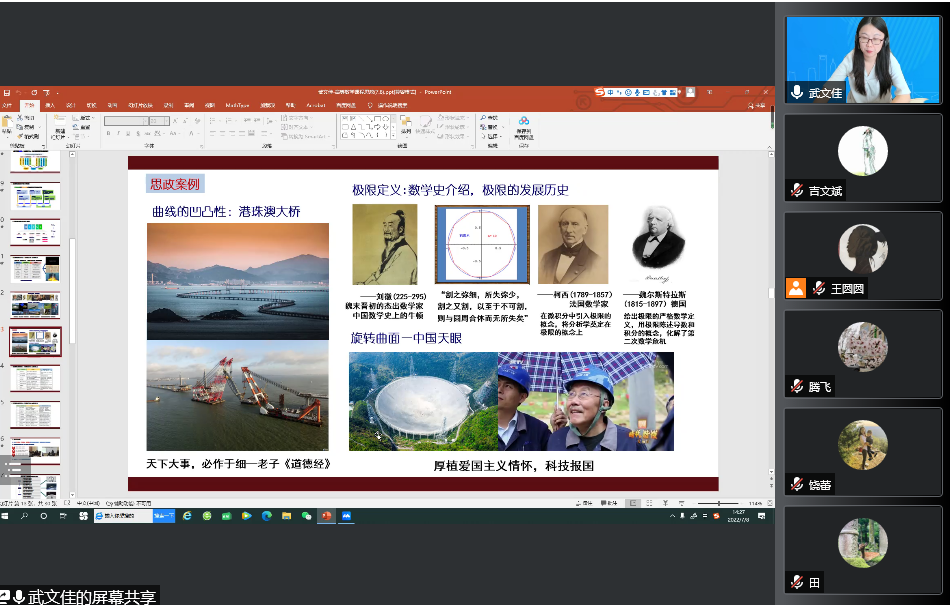Click the Windows Start button
Viewport: 950px width, 605px height.
[5, 516]
